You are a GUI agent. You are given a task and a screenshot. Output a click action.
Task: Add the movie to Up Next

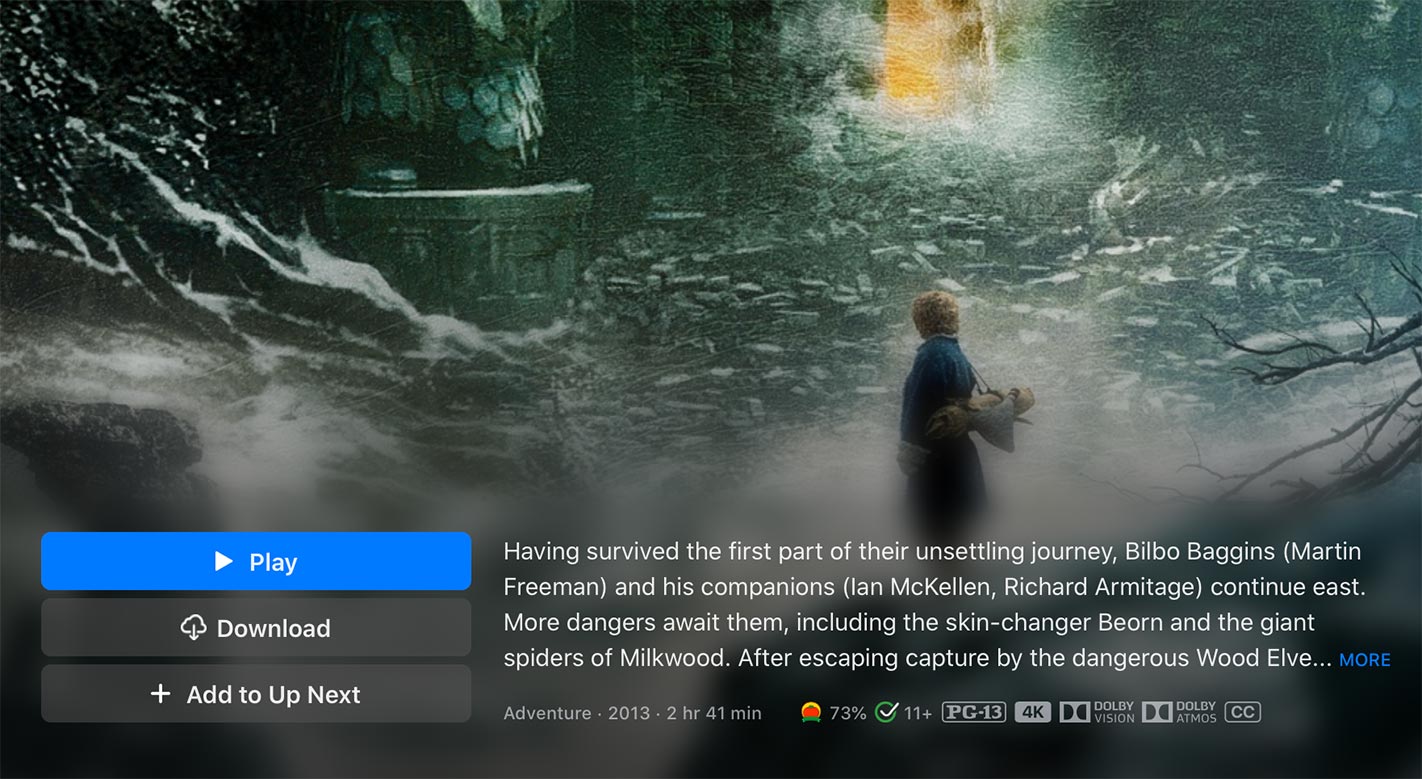pyautogui.click(x=256, y=694)
